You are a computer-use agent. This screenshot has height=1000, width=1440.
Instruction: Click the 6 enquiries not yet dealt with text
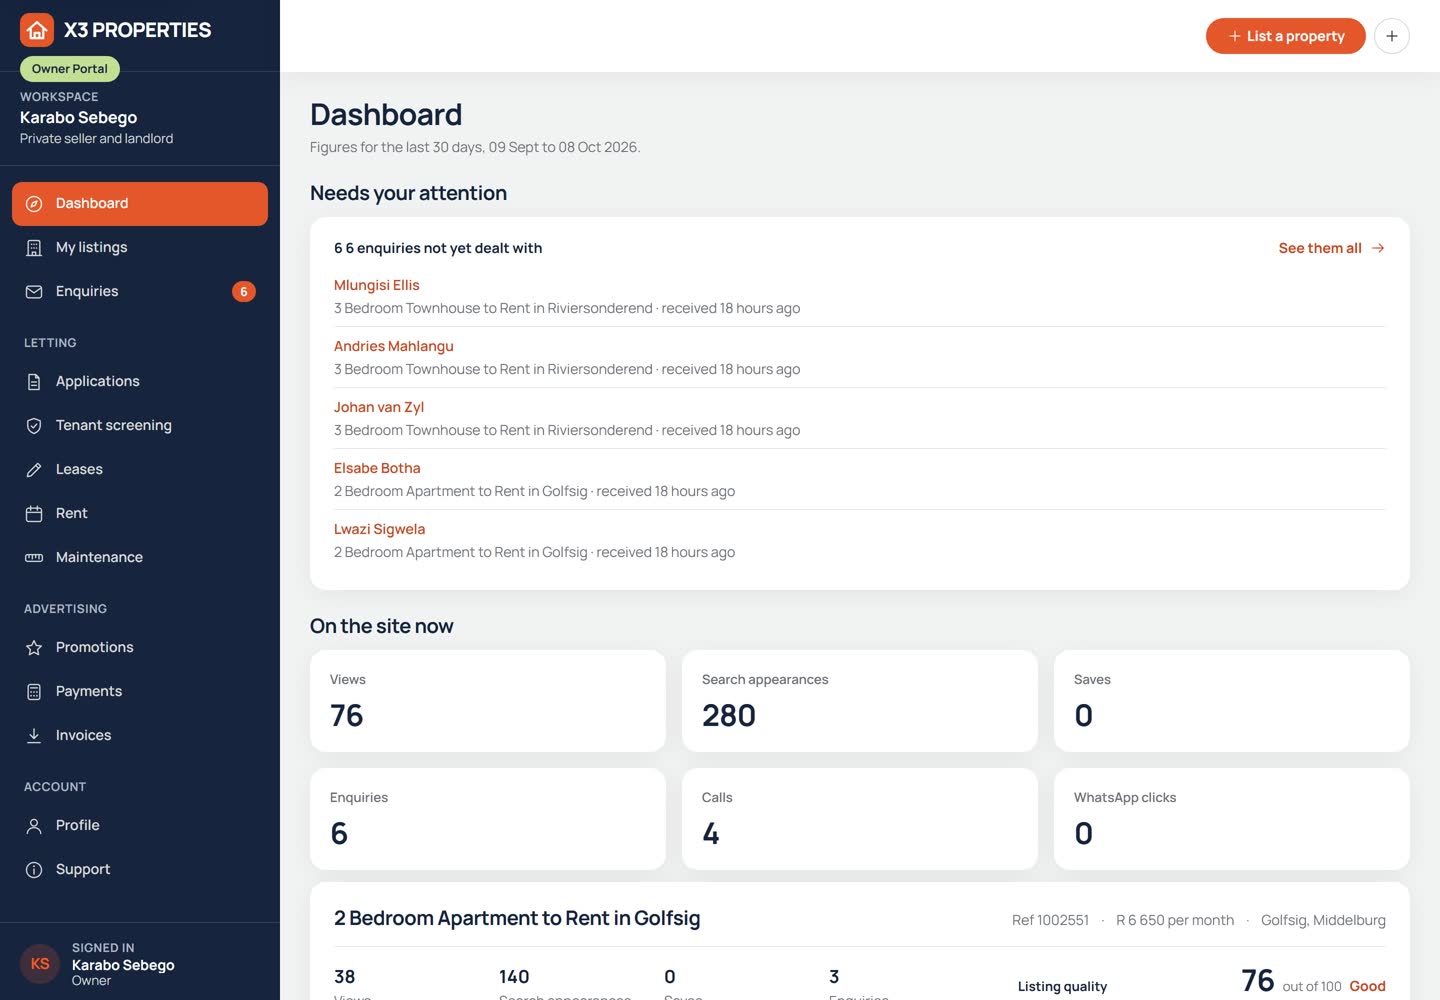pyautogui.click(x=438, y=248)
